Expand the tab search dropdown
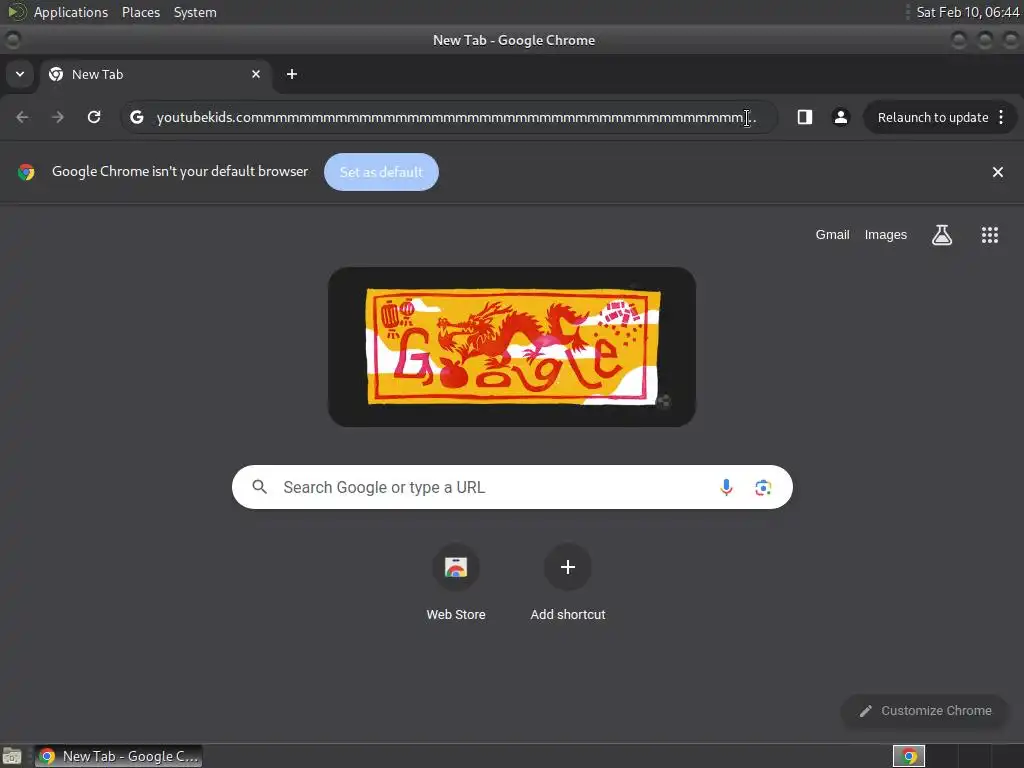 tap(20, 74)
